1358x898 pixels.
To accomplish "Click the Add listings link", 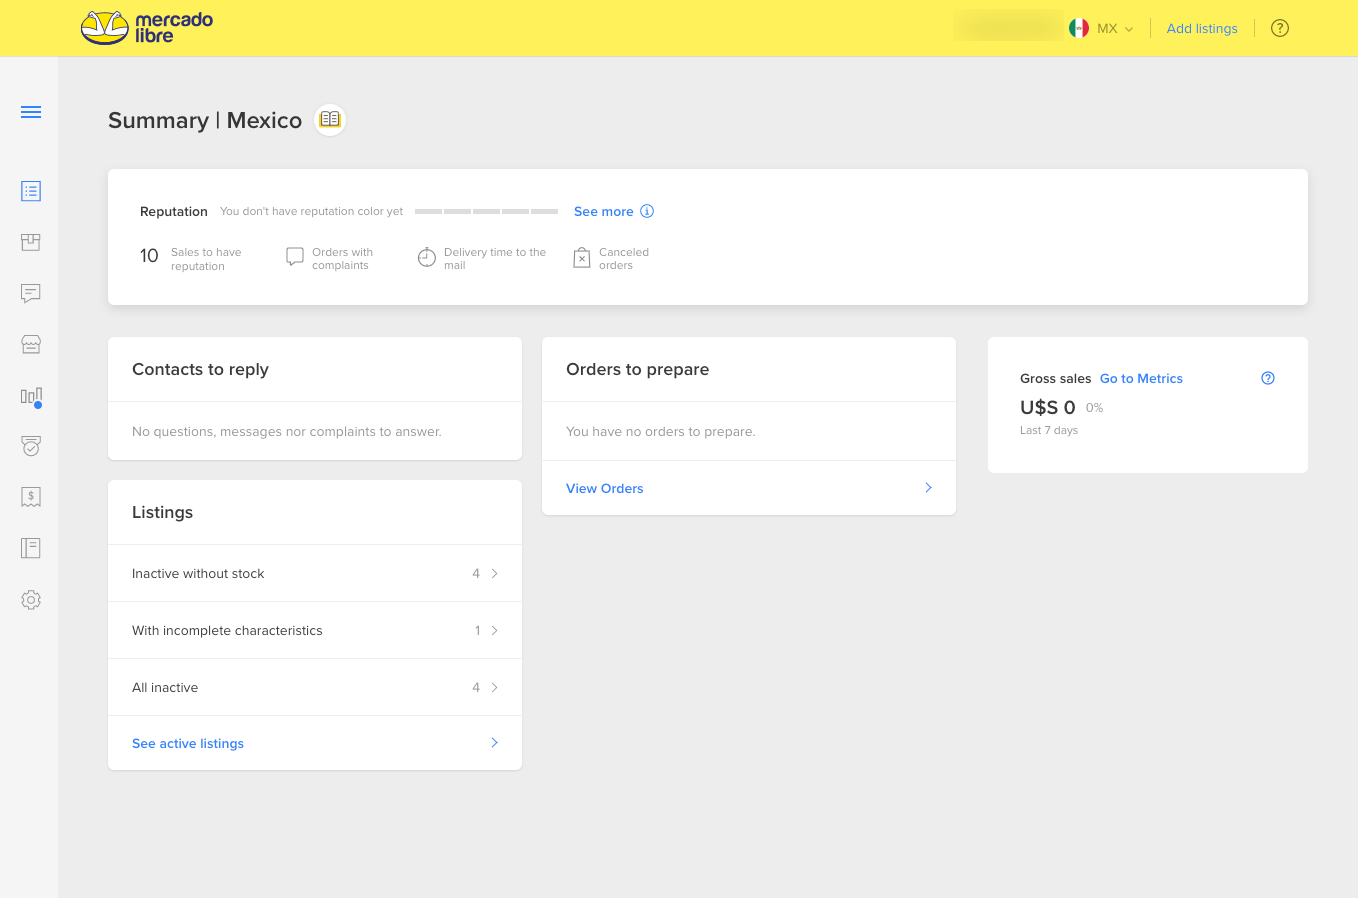I will [1202, 28].
